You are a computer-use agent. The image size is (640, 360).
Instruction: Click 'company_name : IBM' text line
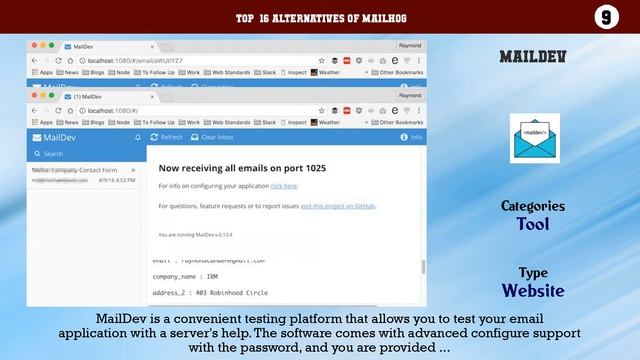tap(185, 277)
